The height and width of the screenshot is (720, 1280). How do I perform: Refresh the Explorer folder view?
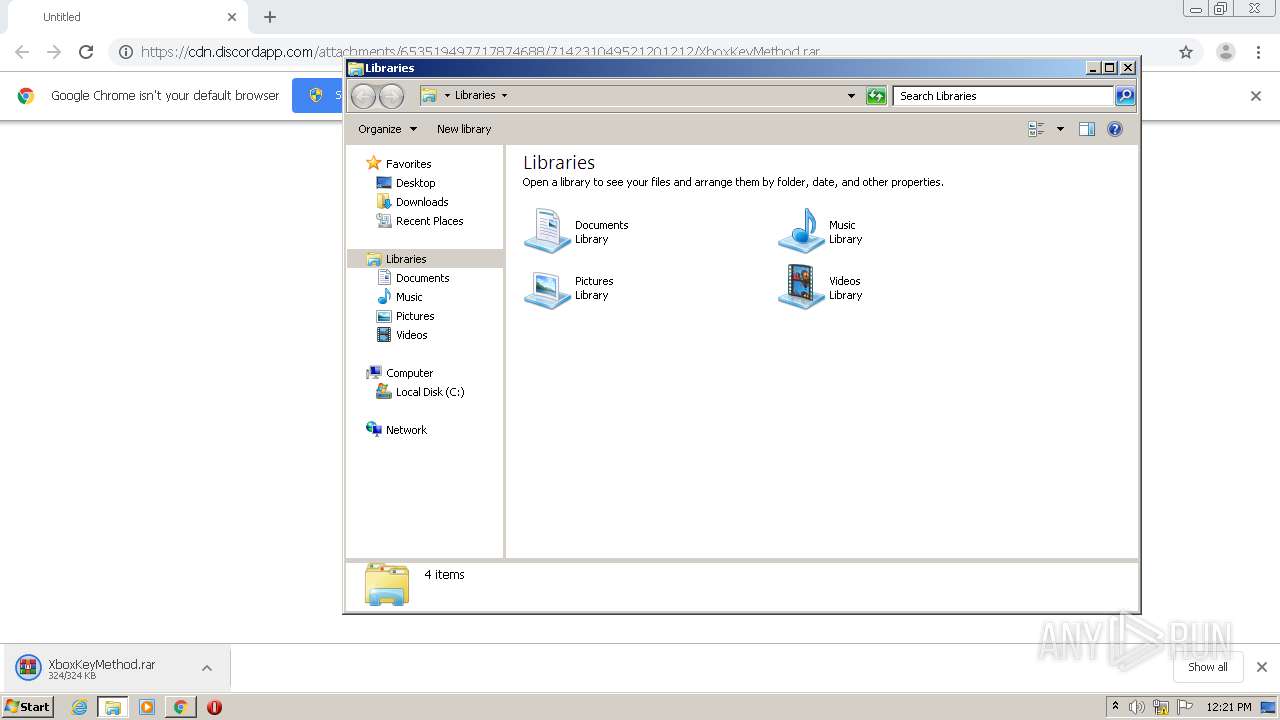[x=876, y=96]
